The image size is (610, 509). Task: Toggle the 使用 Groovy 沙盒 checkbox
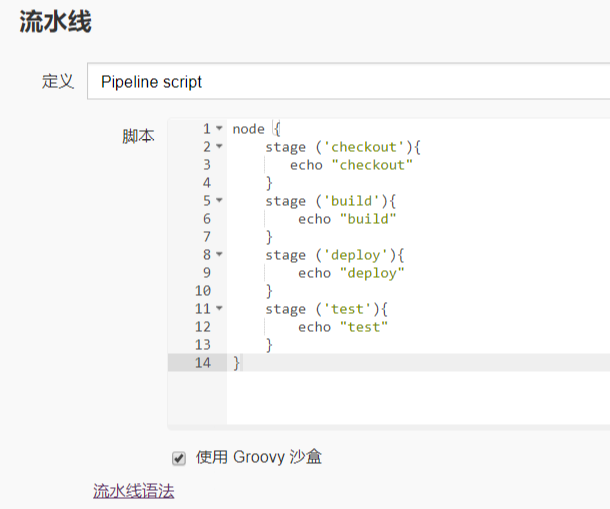pos(179,458)
